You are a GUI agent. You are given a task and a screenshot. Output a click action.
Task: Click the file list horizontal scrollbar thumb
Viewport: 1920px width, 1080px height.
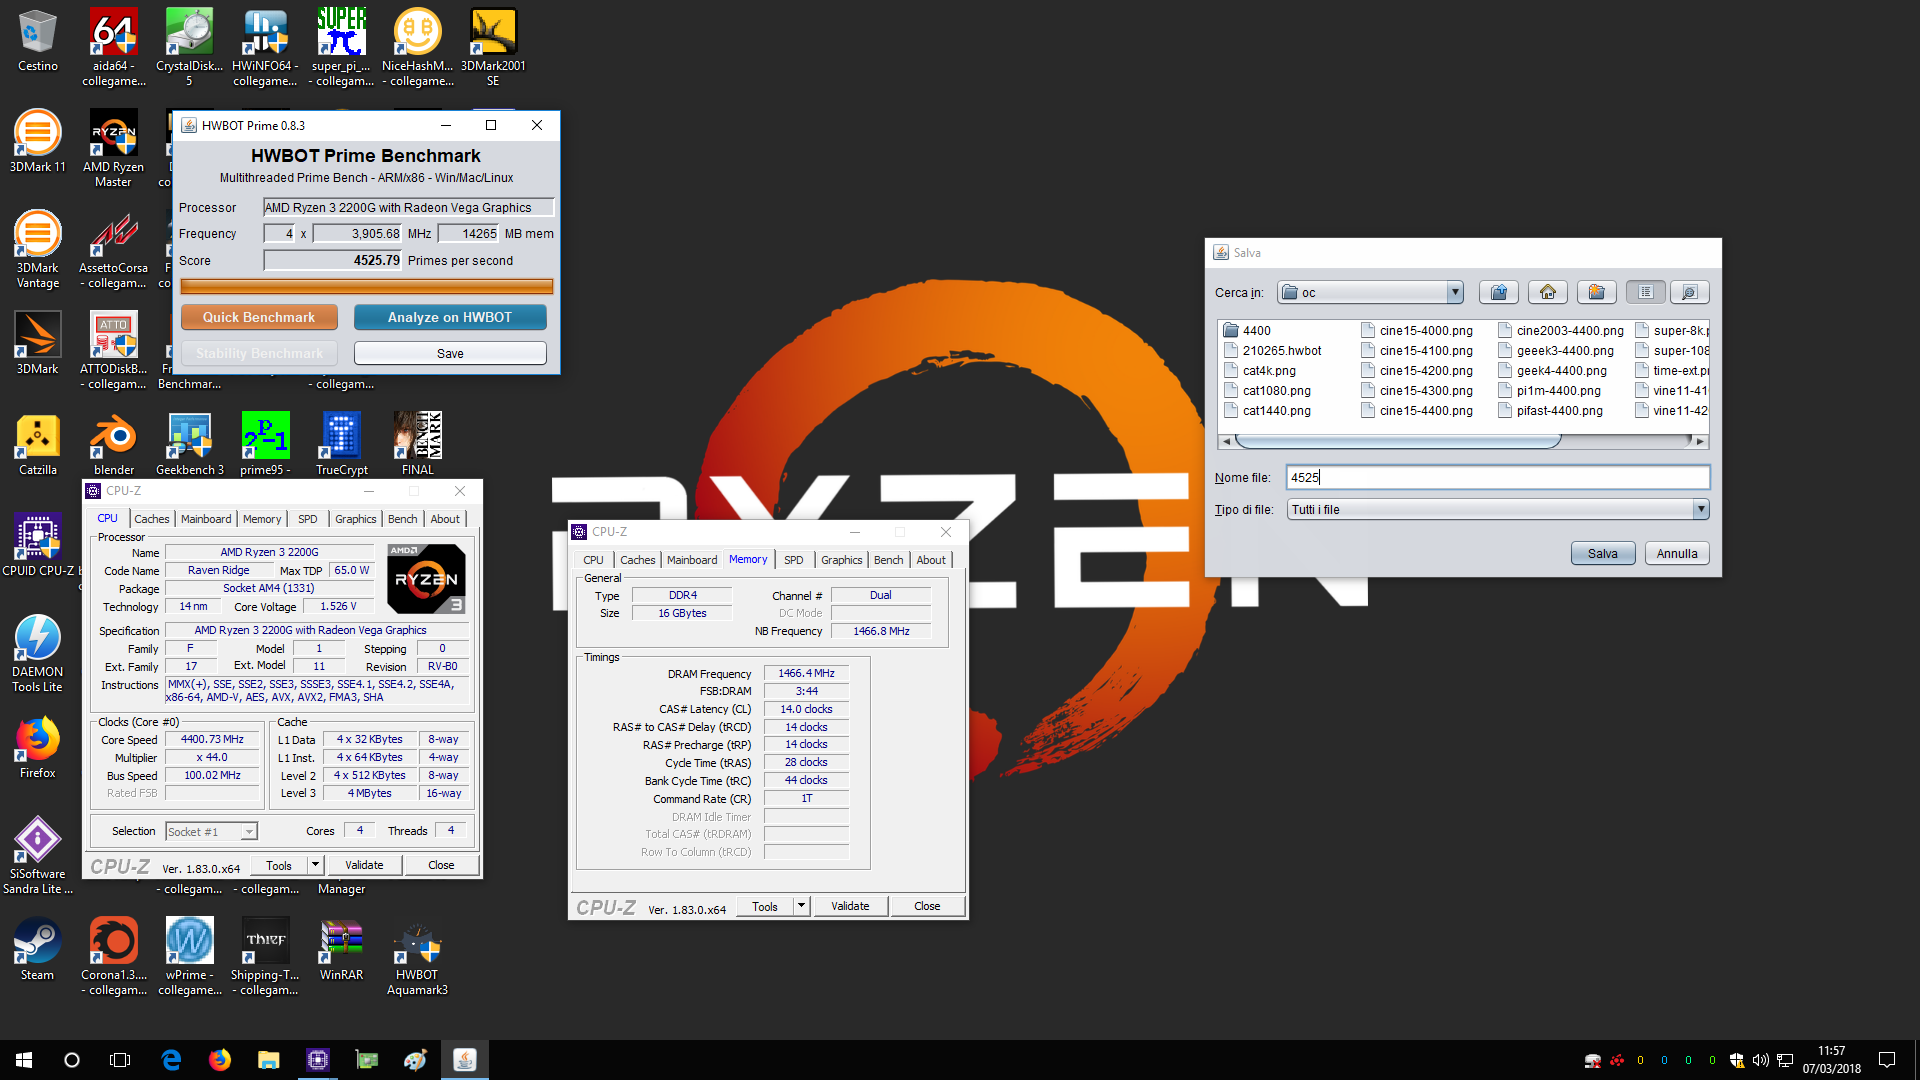click(1397, 441)
